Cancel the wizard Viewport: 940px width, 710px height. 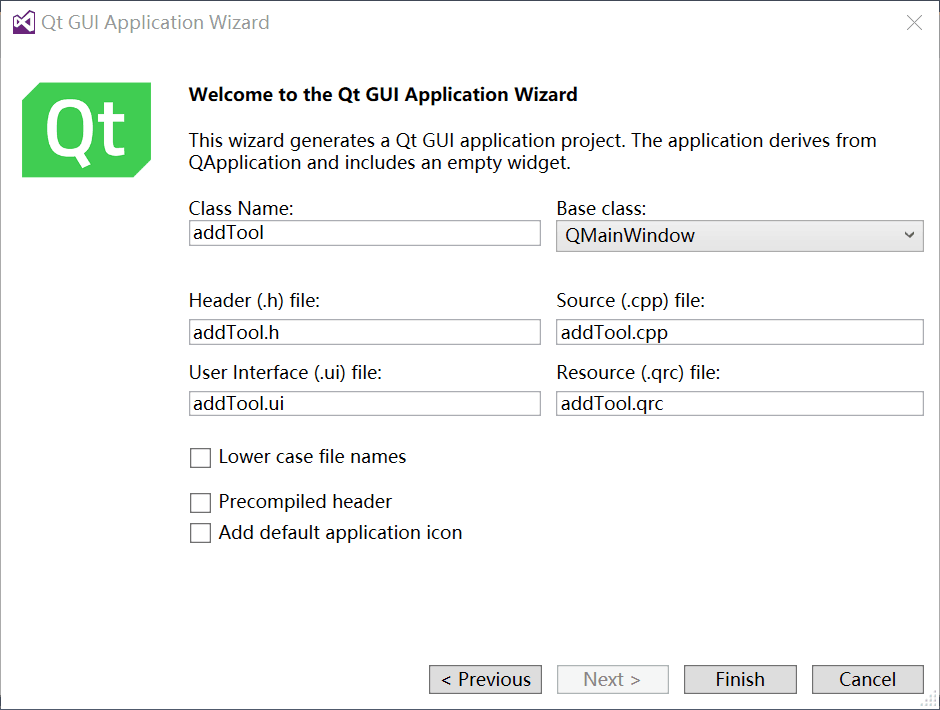click(867, 680)
